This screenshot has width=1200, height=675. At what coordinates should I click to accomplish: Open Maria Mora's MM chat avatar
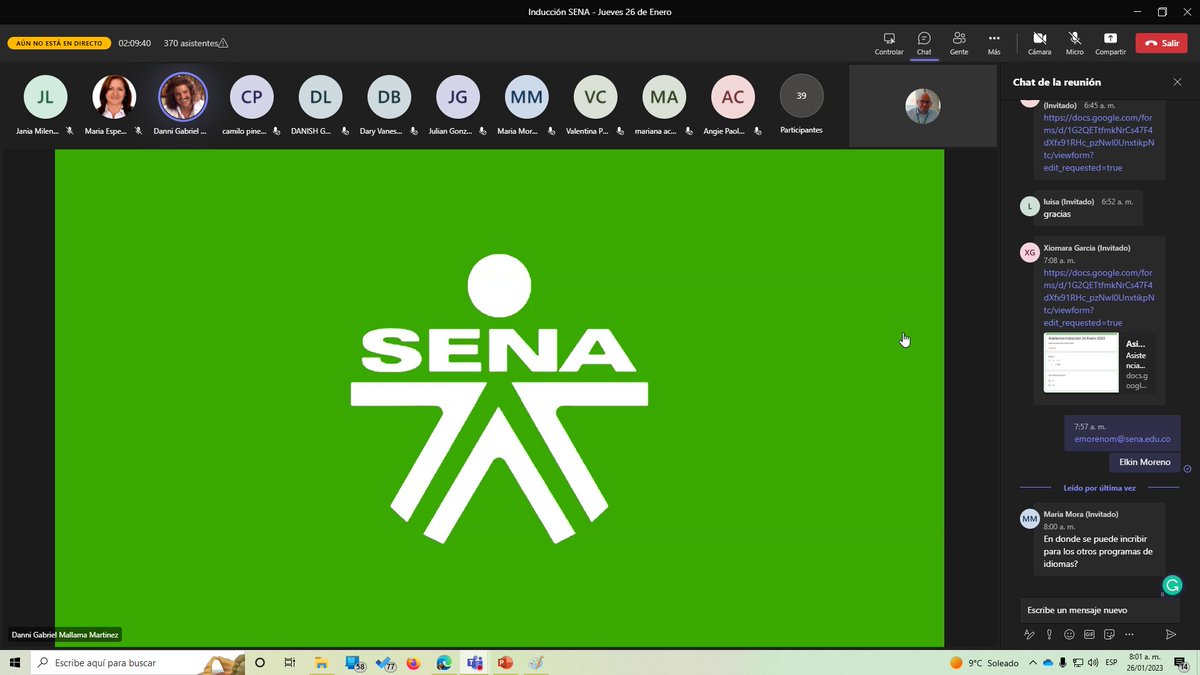(1029, 518)
